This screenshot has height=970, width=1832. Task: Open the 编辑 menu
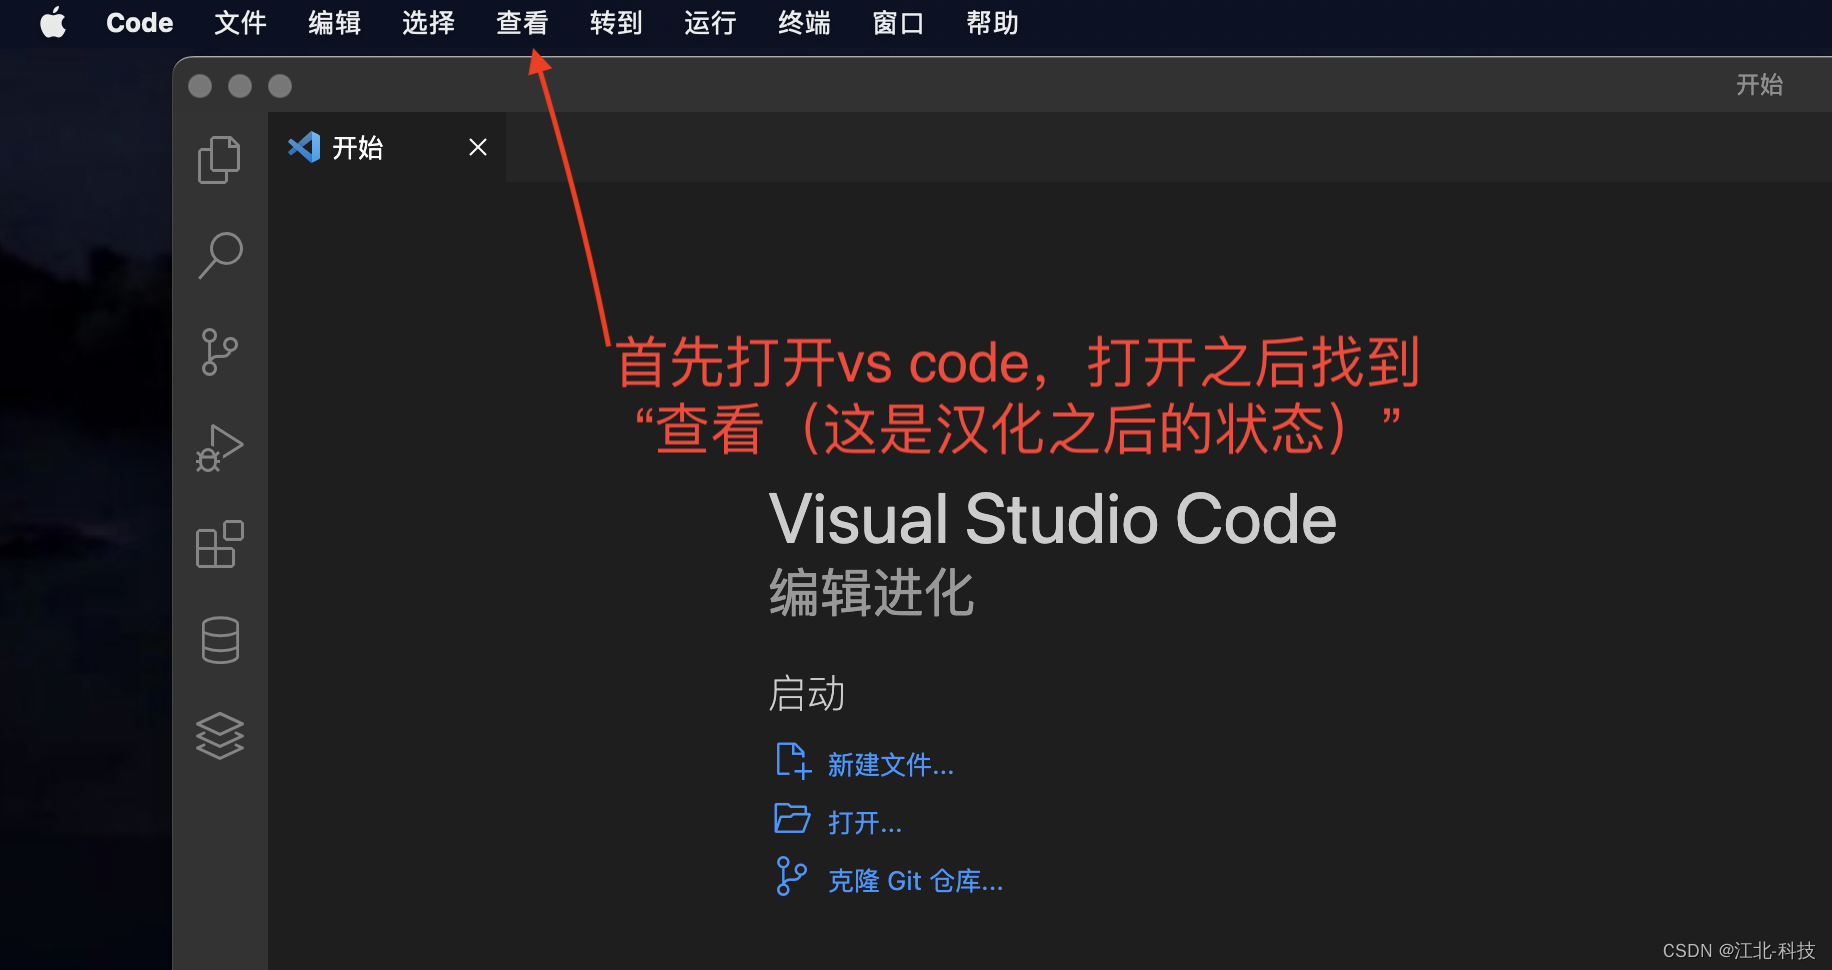click(x=334, y=22)
